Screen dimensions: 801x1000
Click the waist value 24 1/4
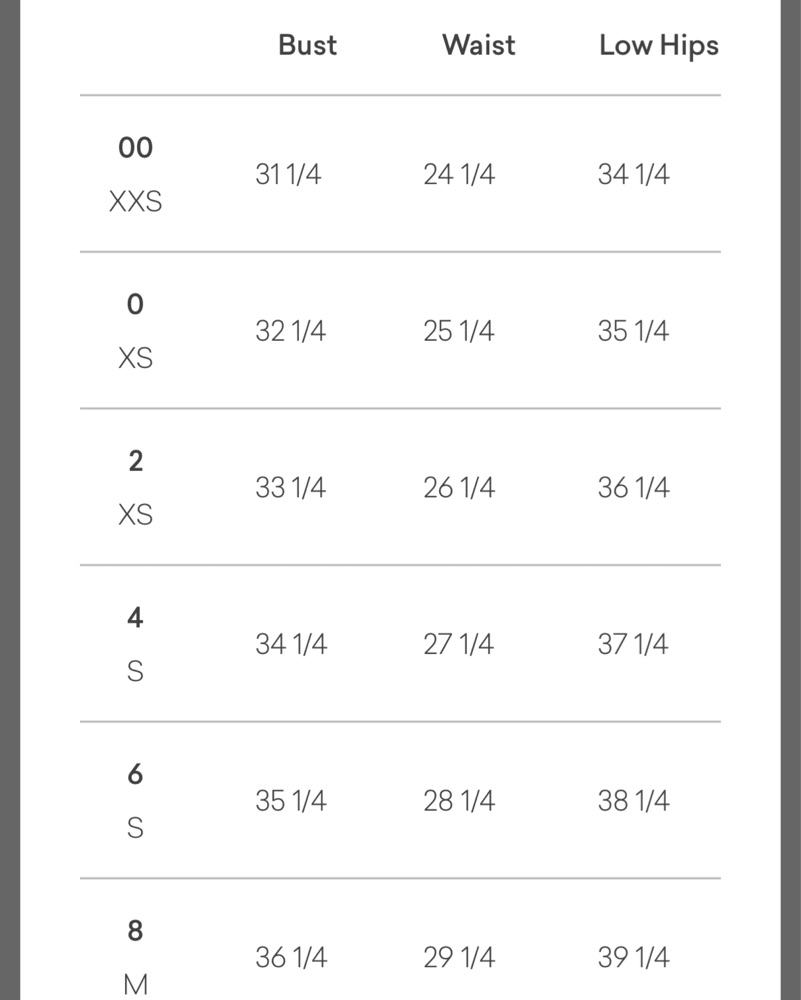459,174
